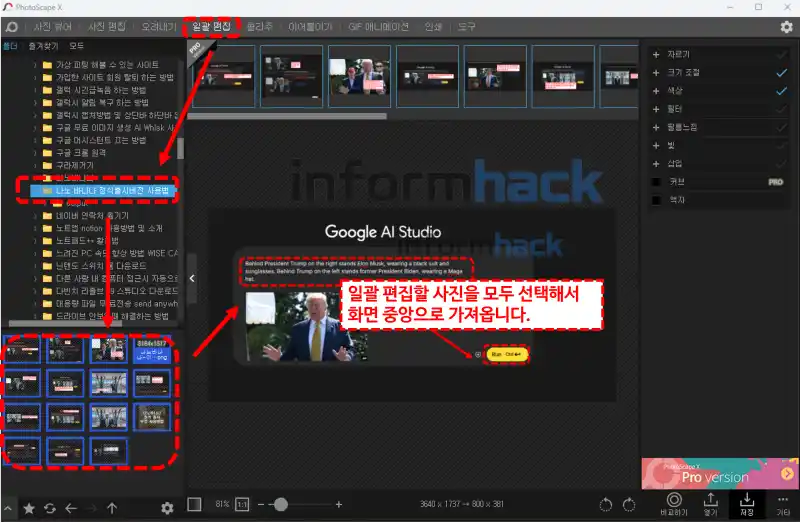Select the 구글 어시스턴트 끄는 방법 folder
Screen dimensions: 800x522
[x=101, y=140]
